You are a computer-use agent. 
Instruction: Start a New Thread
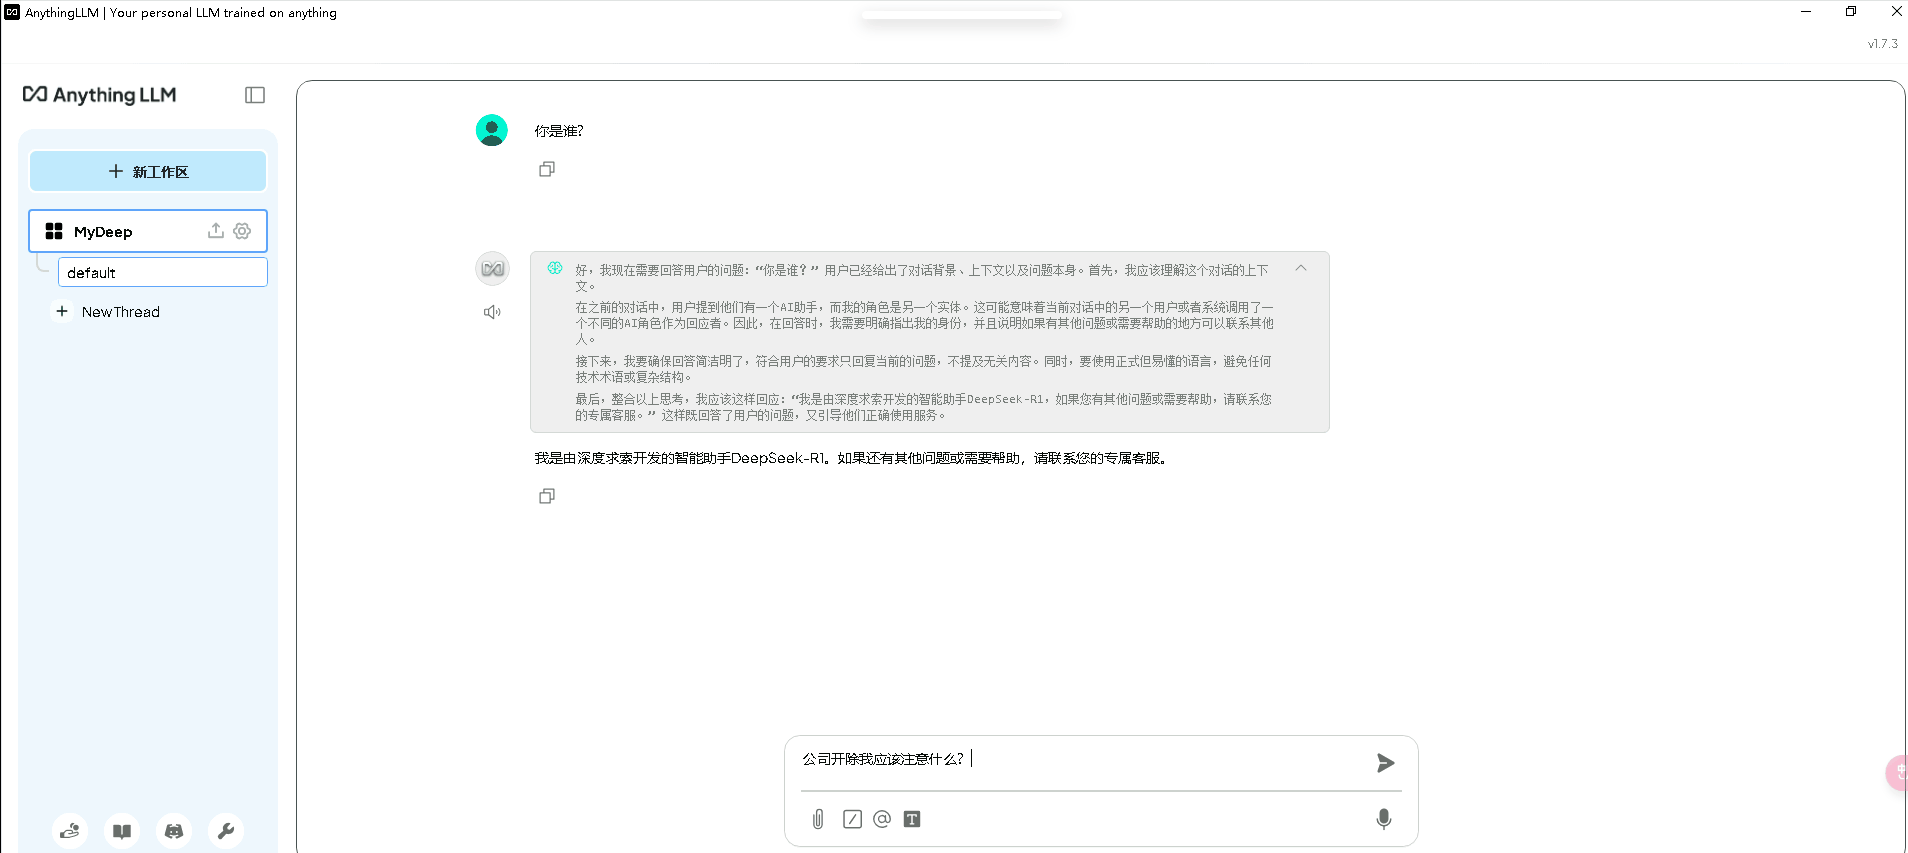[108, 312]
